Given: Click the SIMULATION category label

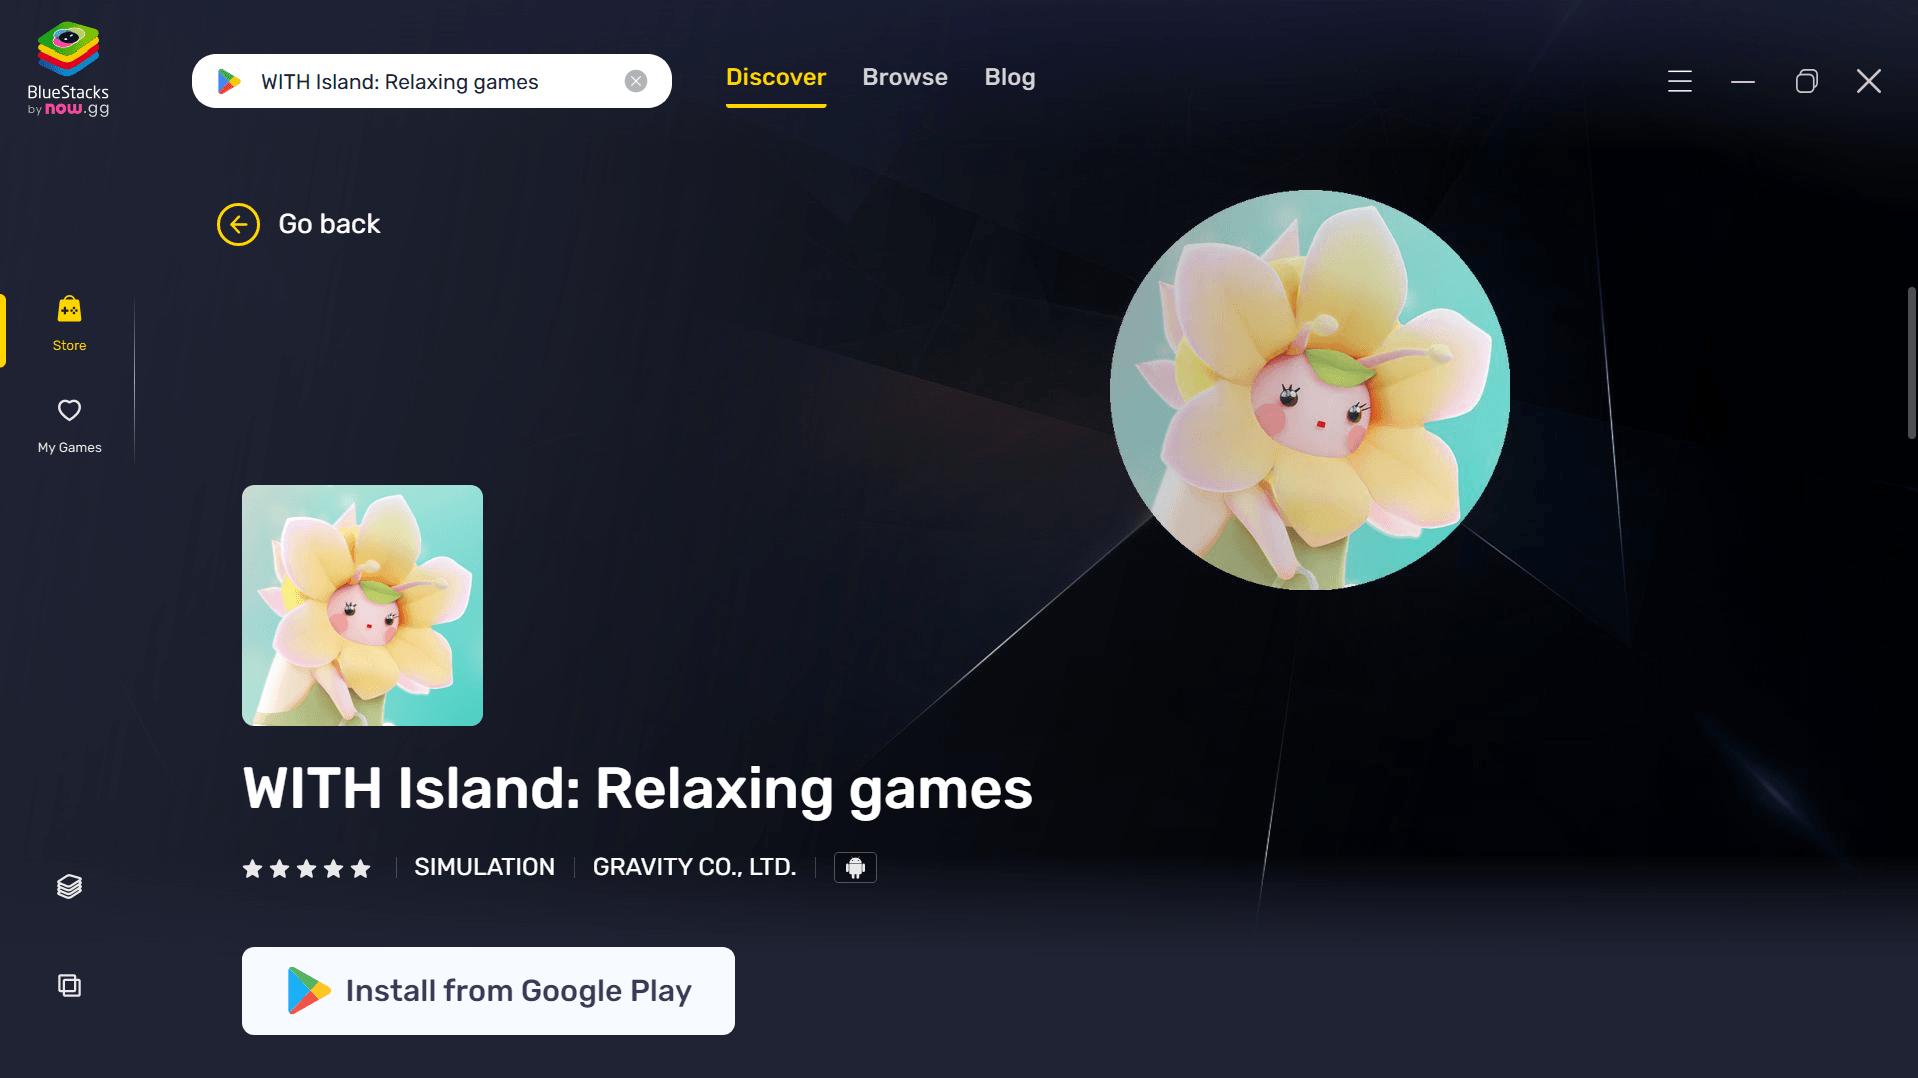Looking at the screenshot, I should 484,867.
